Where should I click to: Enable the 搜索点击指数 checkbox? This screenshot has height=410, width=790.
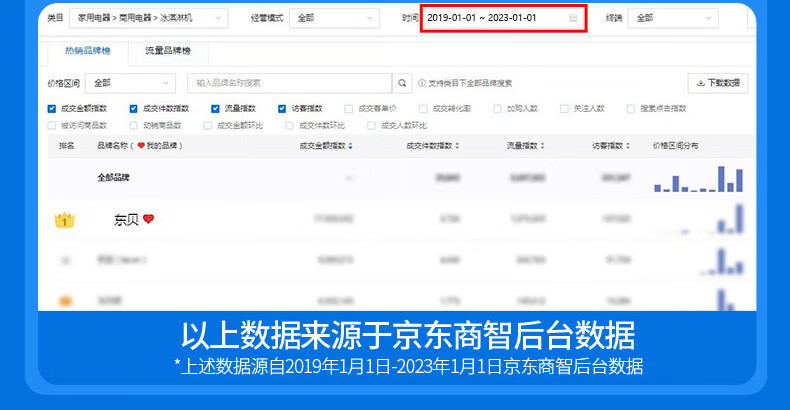pyautogui.click(x=631, y=109)
